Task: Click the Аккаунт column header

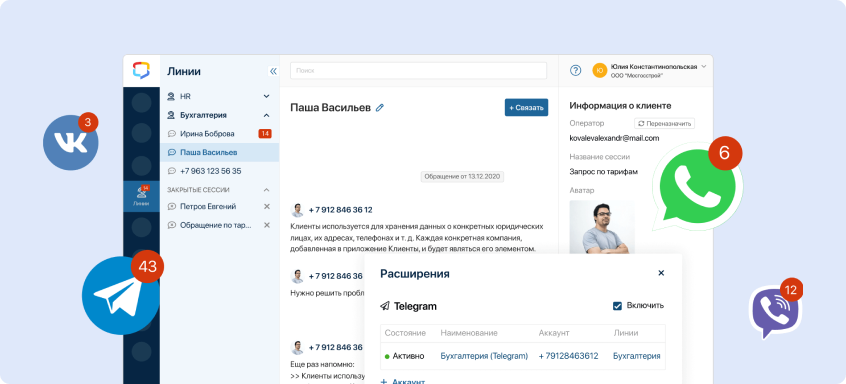Action: [x=554, y=333]
